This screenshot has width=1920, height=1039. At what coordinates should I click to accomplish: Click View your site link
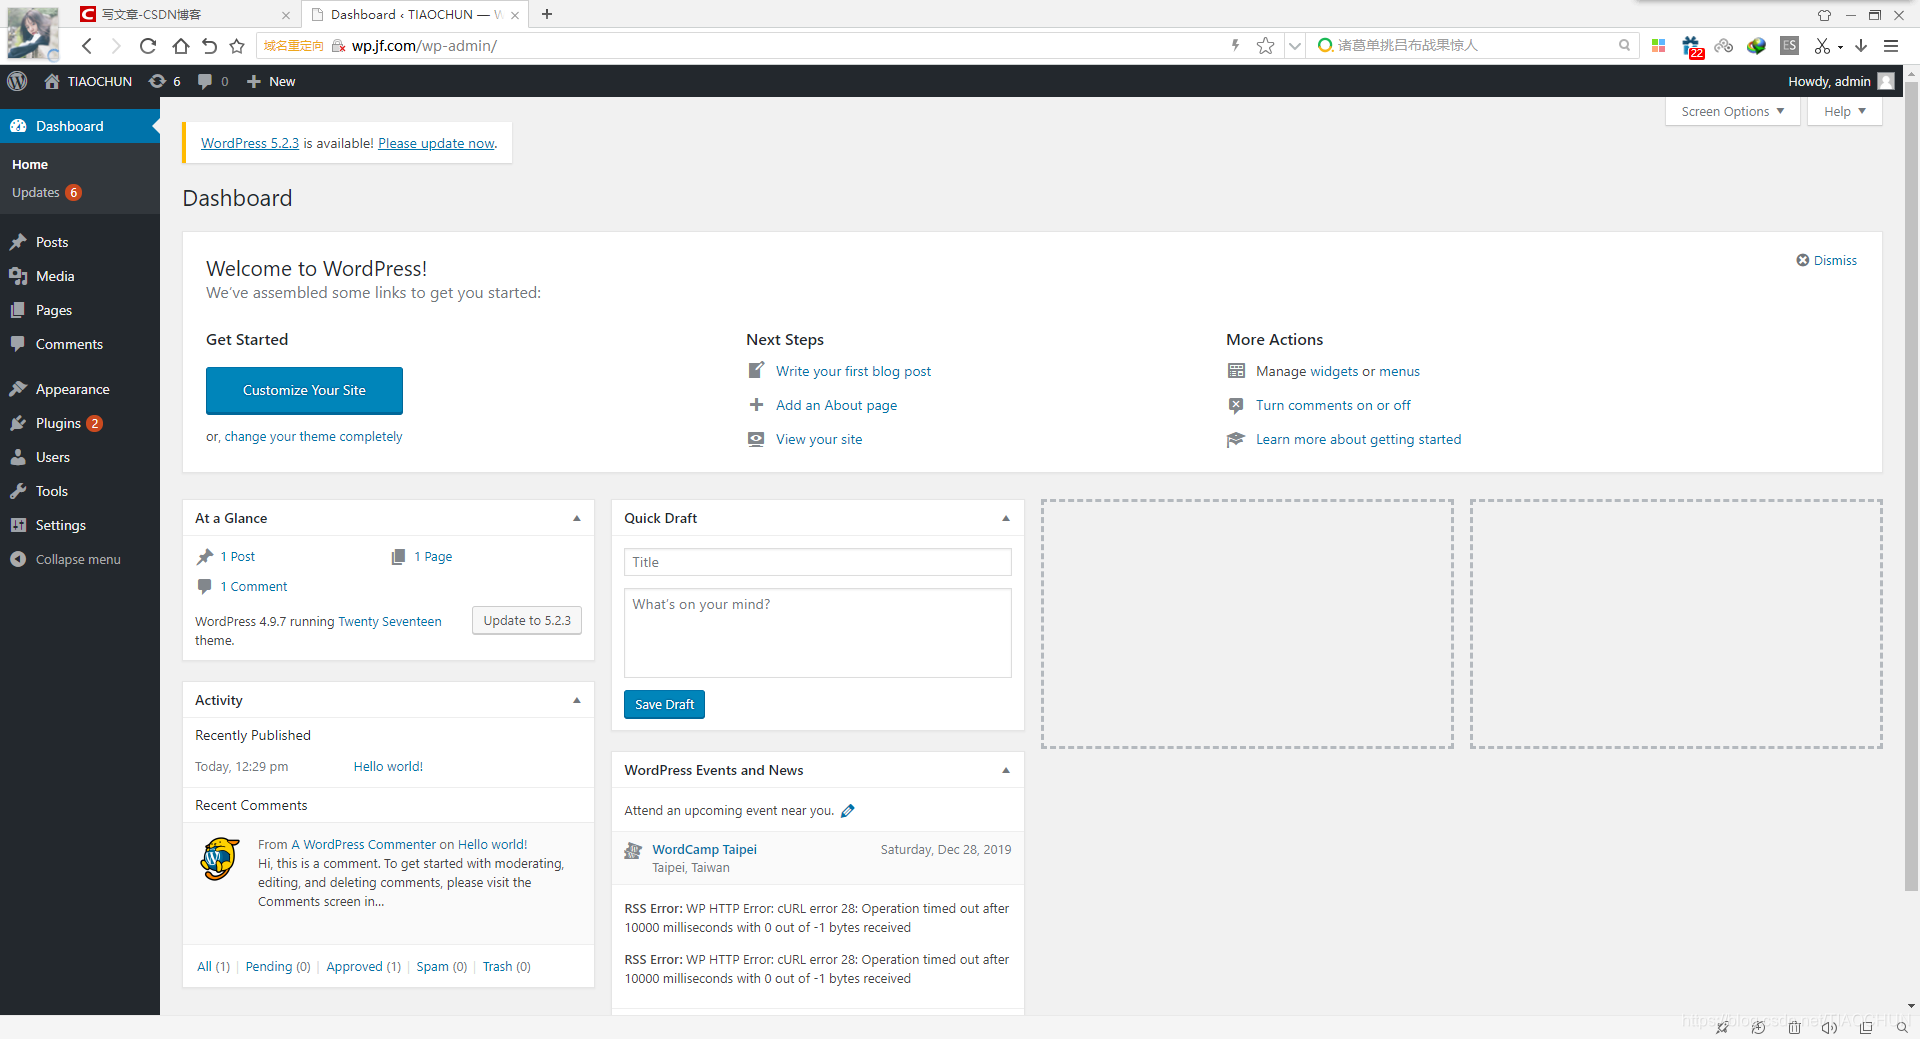click(x=819, y=439)
